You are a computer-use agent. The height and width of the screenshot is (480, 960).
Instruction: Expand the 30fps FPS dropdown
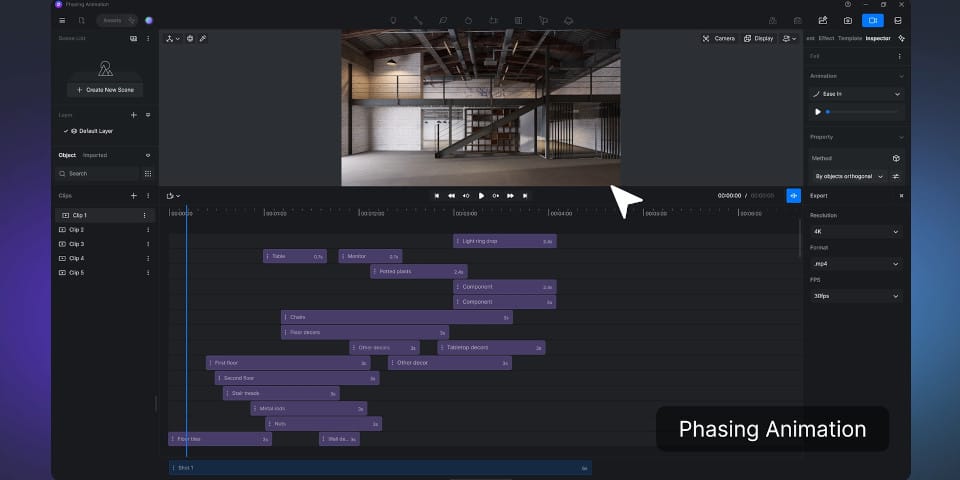click(x=856, y=296)
